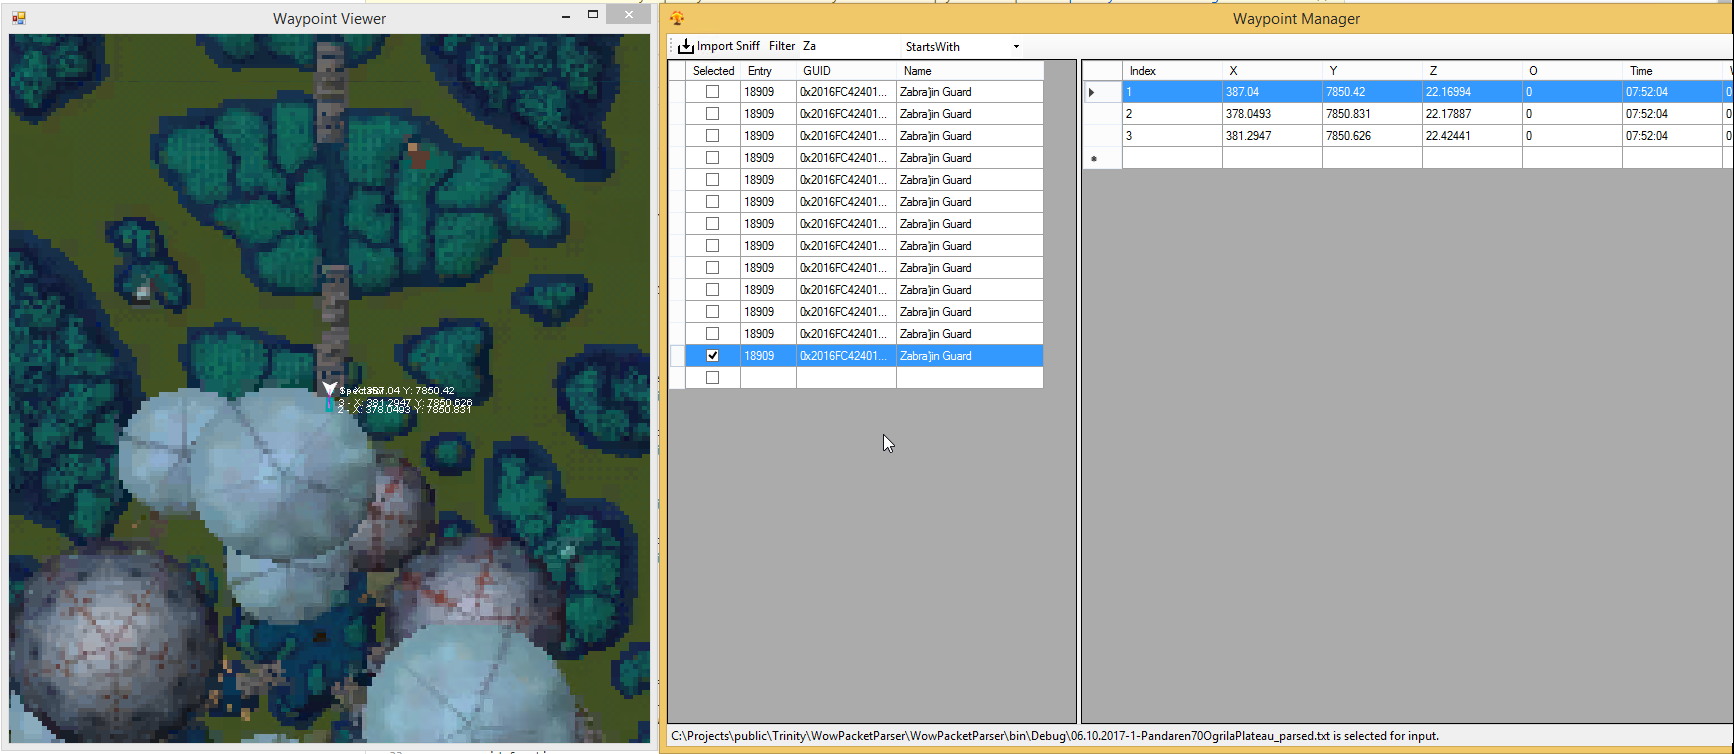Click the O column header

[x=1572, y=71]
